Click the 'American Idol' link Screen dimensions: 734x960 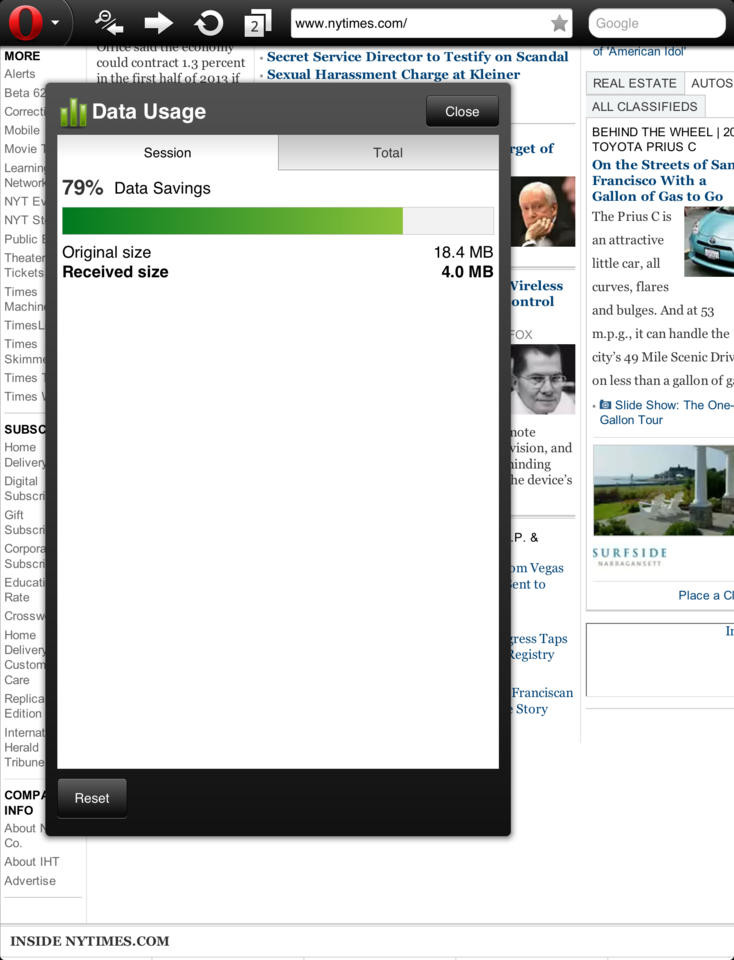click(639, 51)
